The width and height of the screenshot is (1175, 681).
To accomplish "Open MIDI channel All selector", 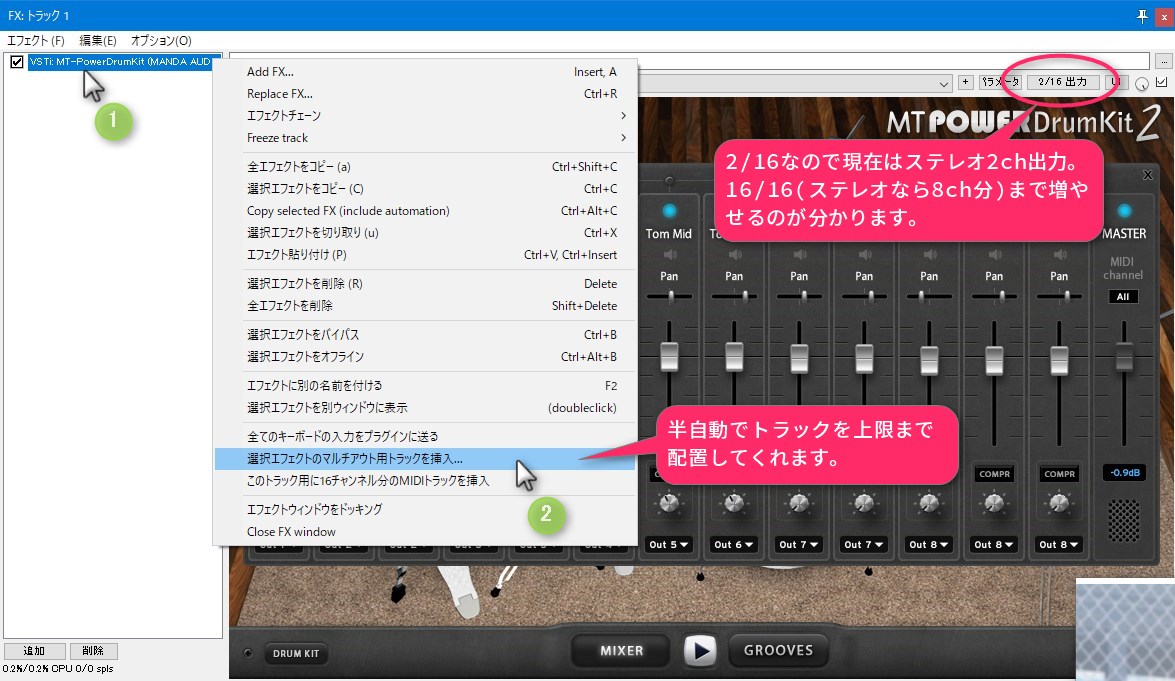I will coord(1123,297).
